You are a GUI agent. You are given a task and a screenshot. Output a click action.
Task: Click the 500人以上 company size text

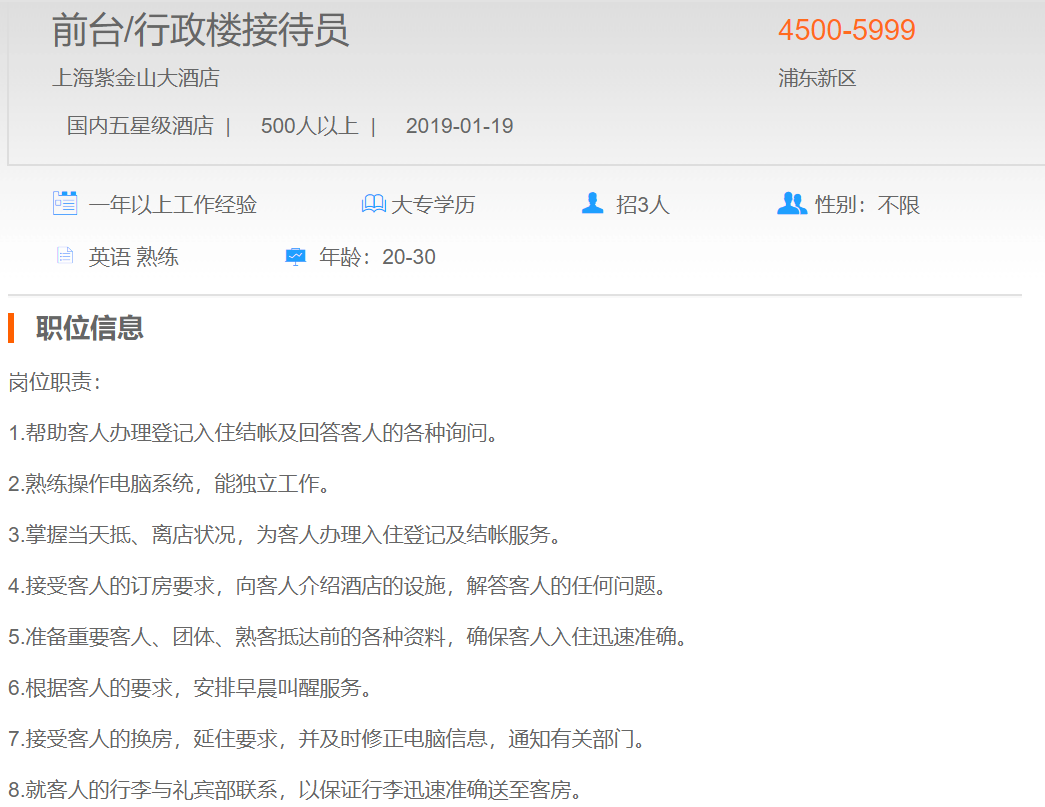point(309,126)
